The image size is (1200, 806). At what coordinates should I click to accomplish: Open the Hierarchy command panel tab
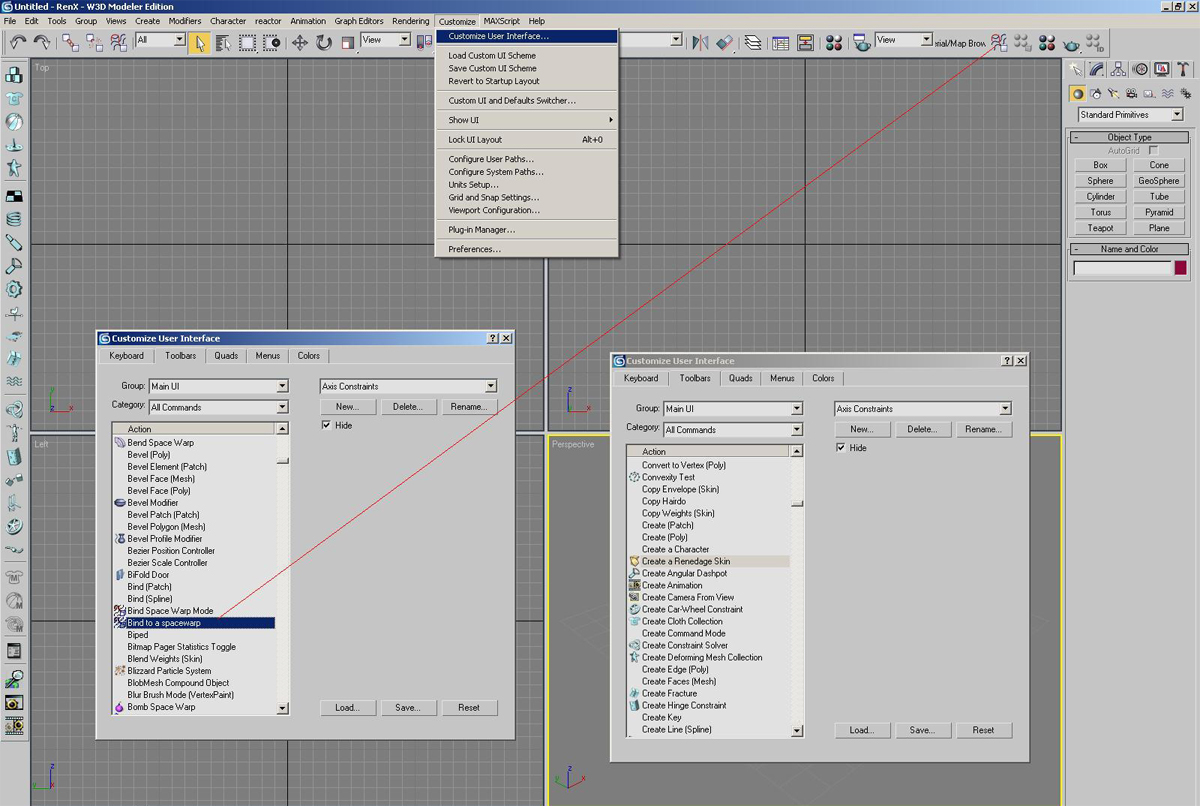1118,69
